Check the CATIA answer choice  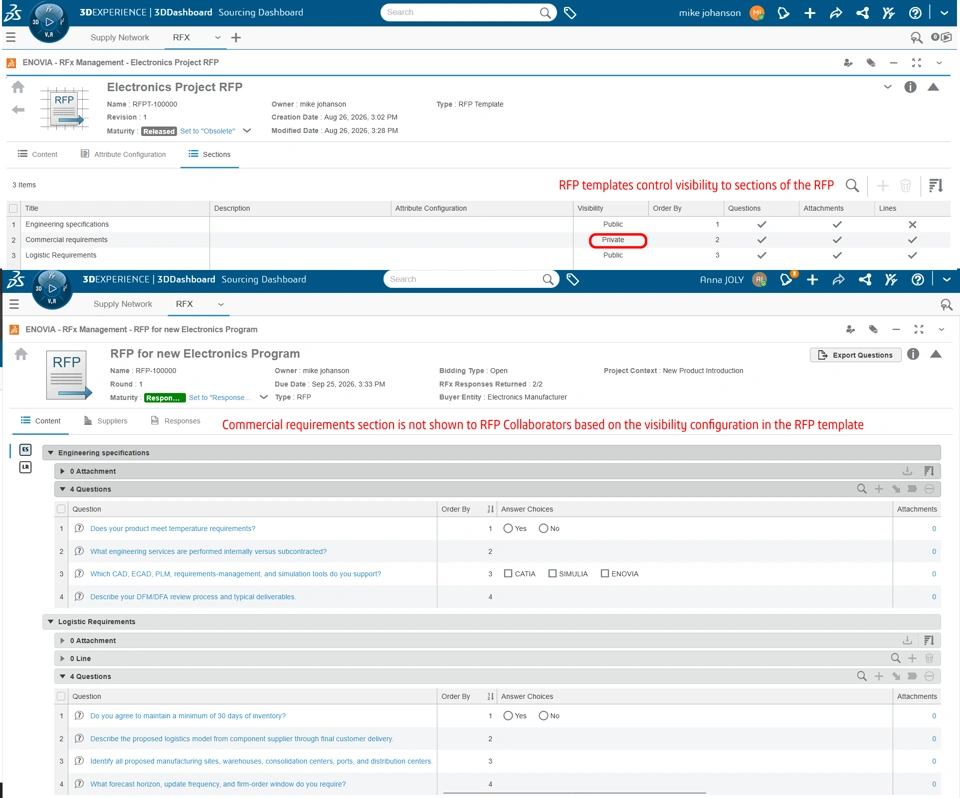click(508, 573)
